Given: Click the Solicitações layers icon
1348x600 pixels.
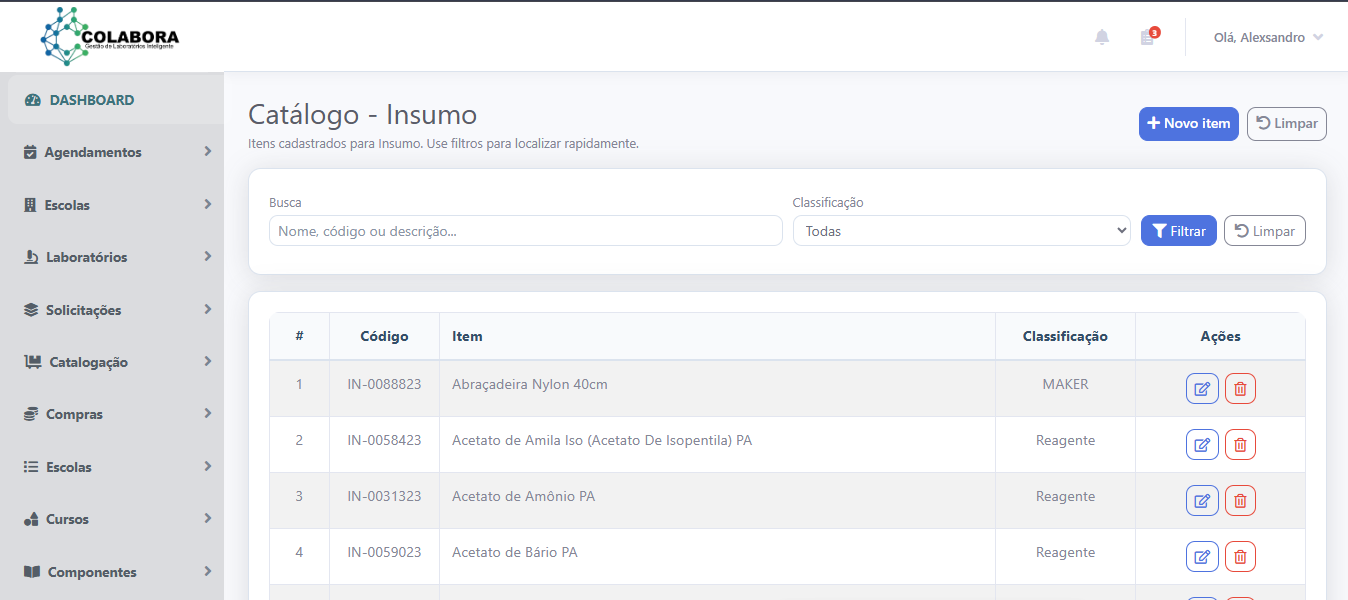Looking at the screenshot, I should pos(31,310).
